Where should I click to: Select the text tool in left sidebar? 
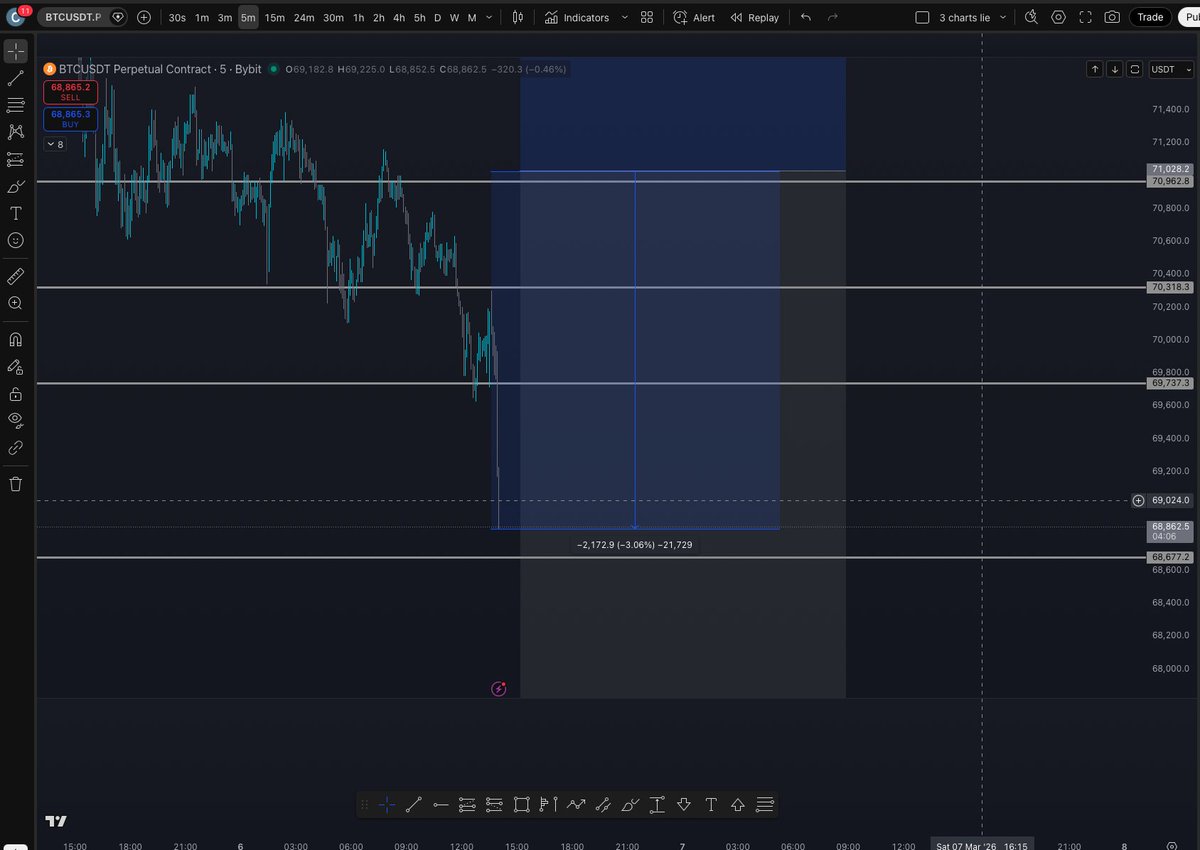point(16,213)
